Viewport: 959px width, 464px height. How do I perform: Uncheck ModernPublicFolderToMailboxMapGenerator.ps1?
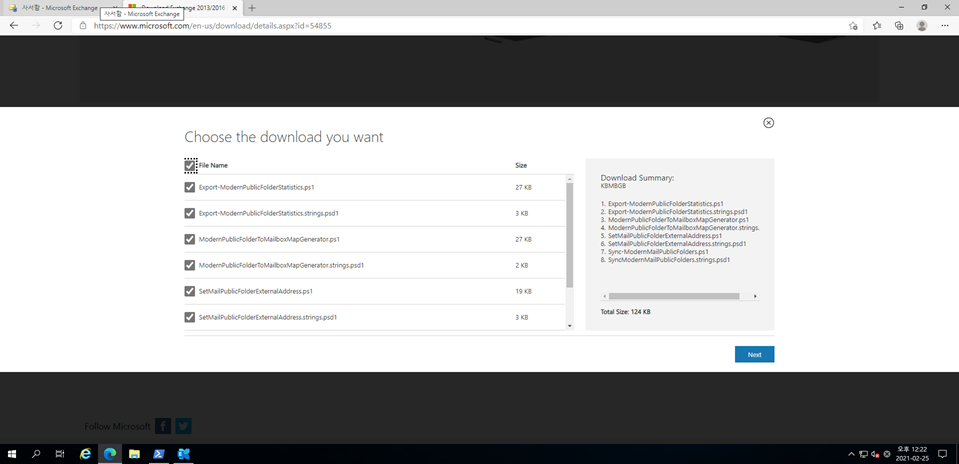click(x=190, y=239)
